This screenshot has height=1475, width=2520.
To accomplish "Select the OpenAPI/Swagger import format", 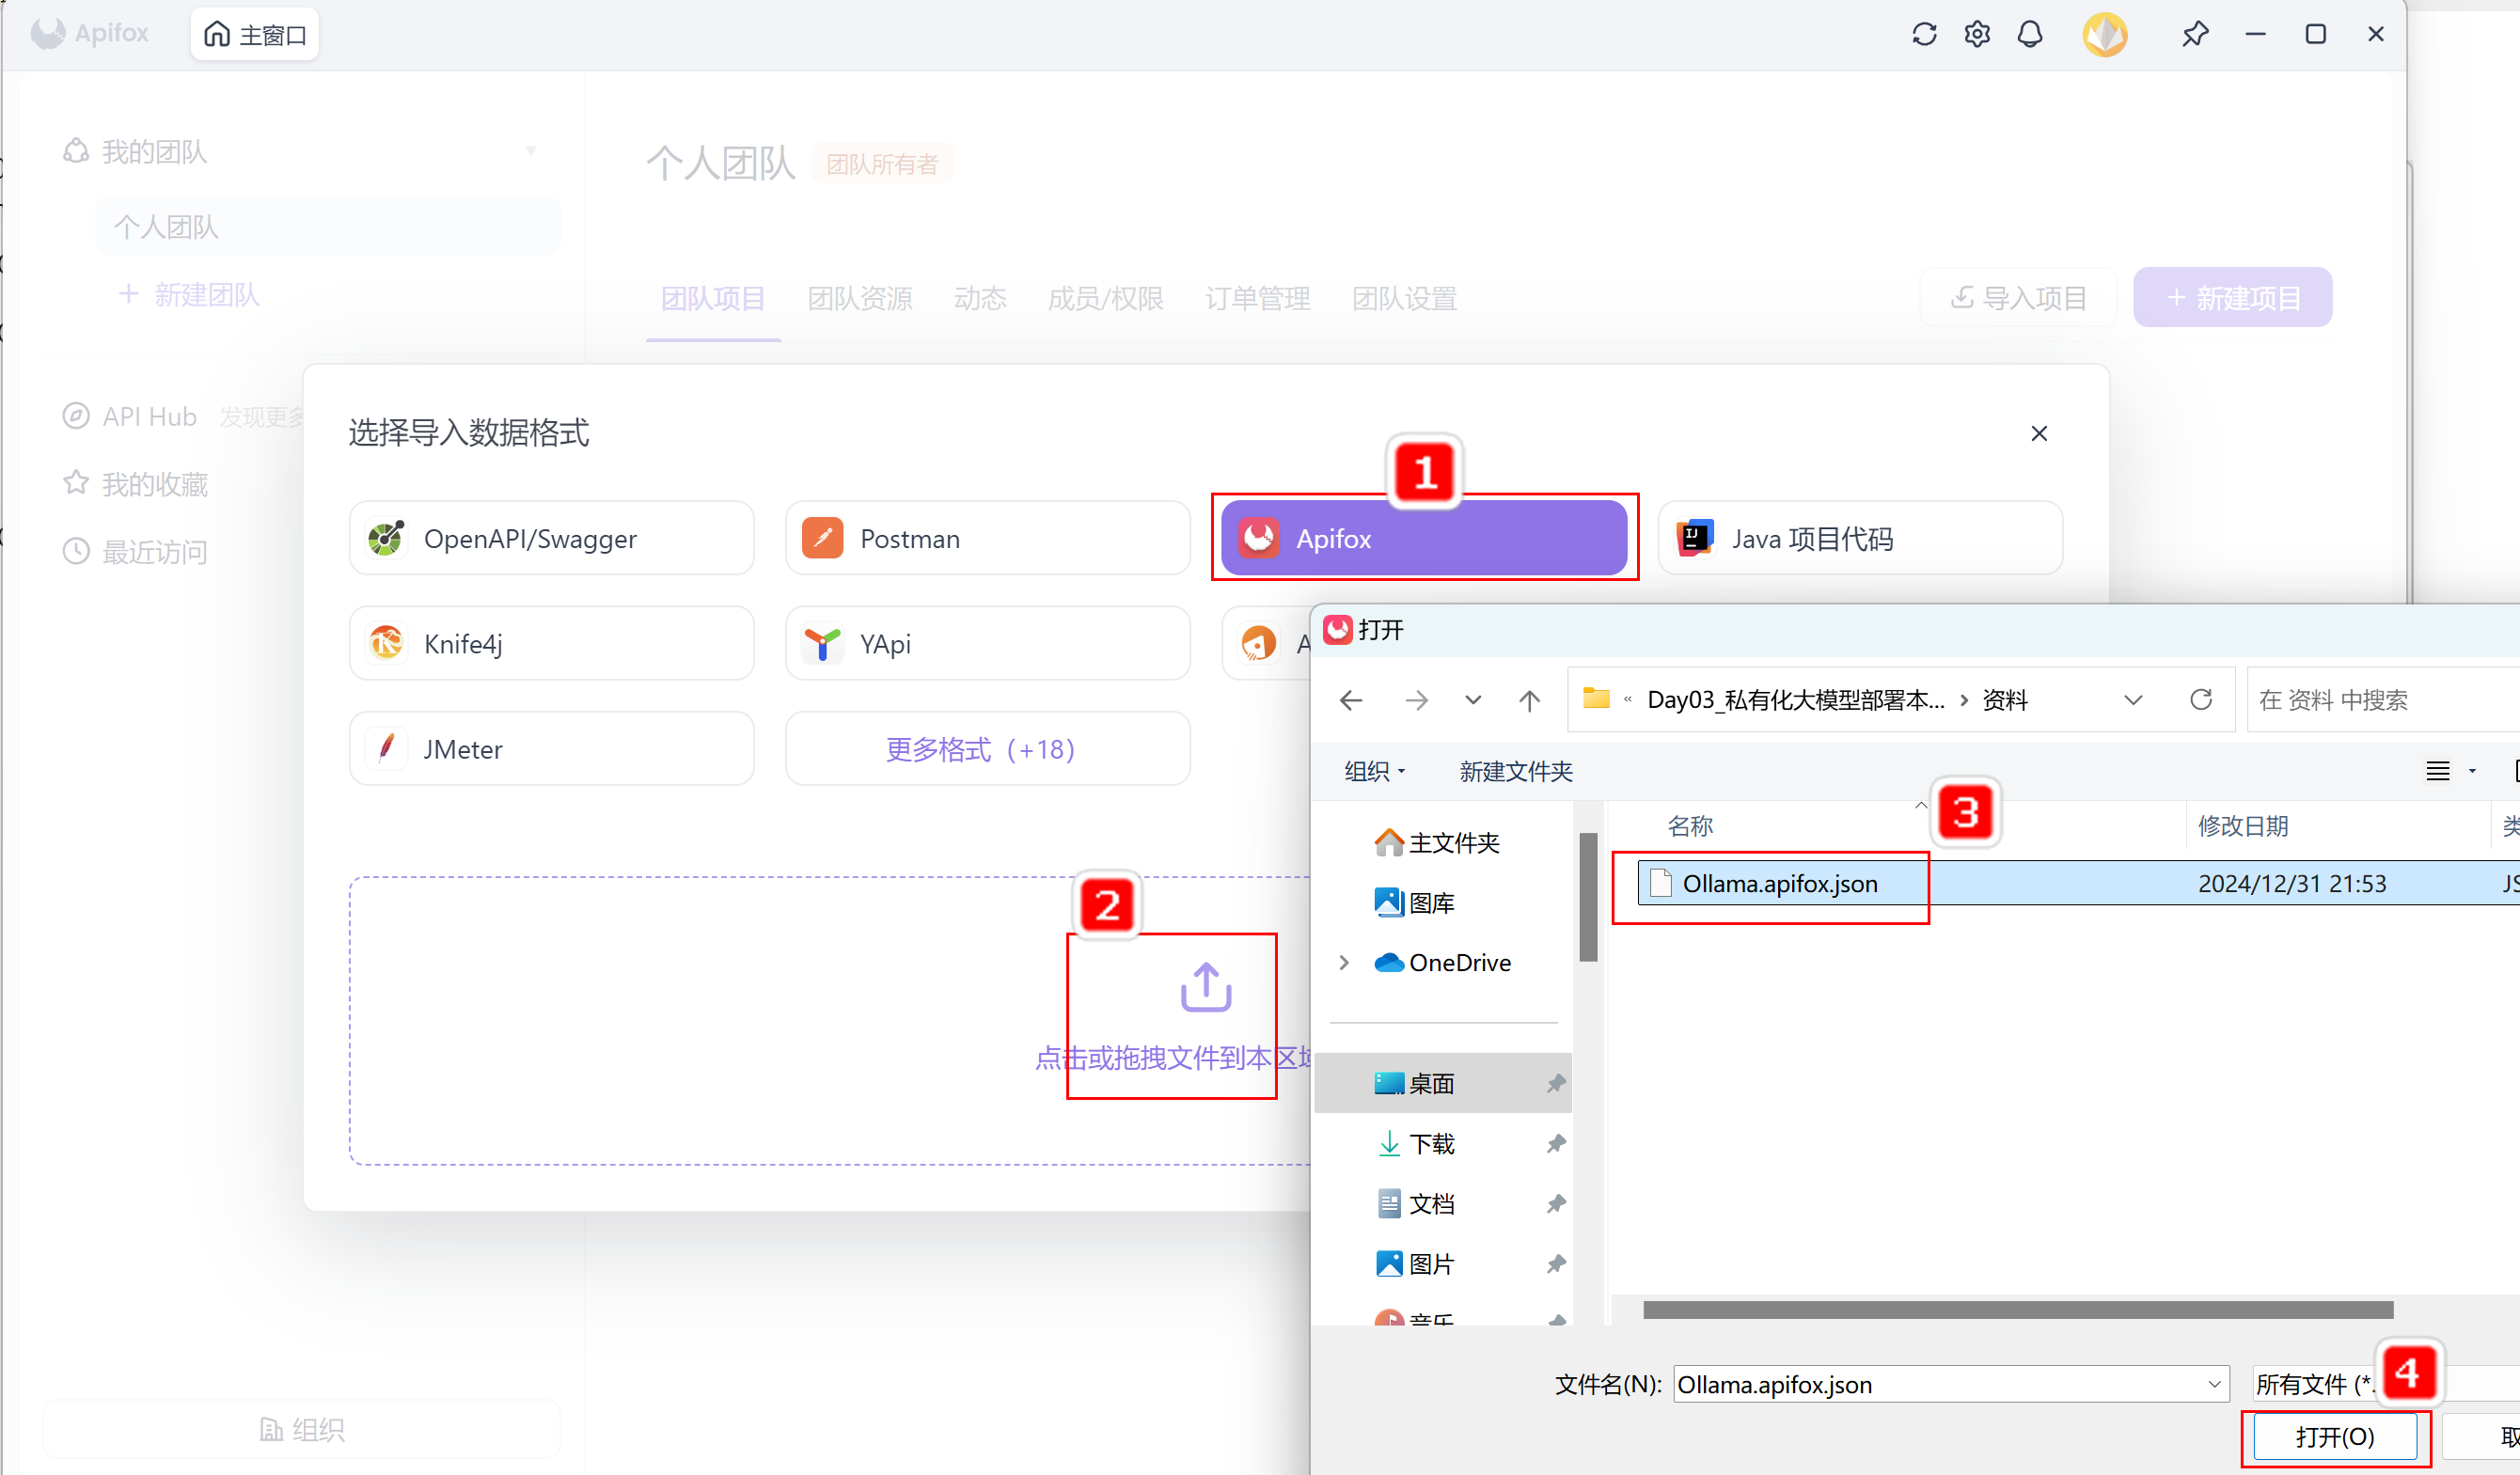I will [551, 538].
